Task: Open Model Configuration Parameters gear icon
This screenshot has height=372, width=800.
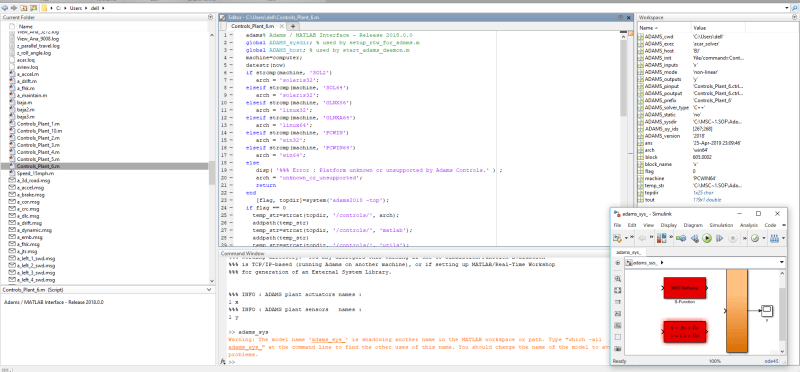Action: point(681,238)
